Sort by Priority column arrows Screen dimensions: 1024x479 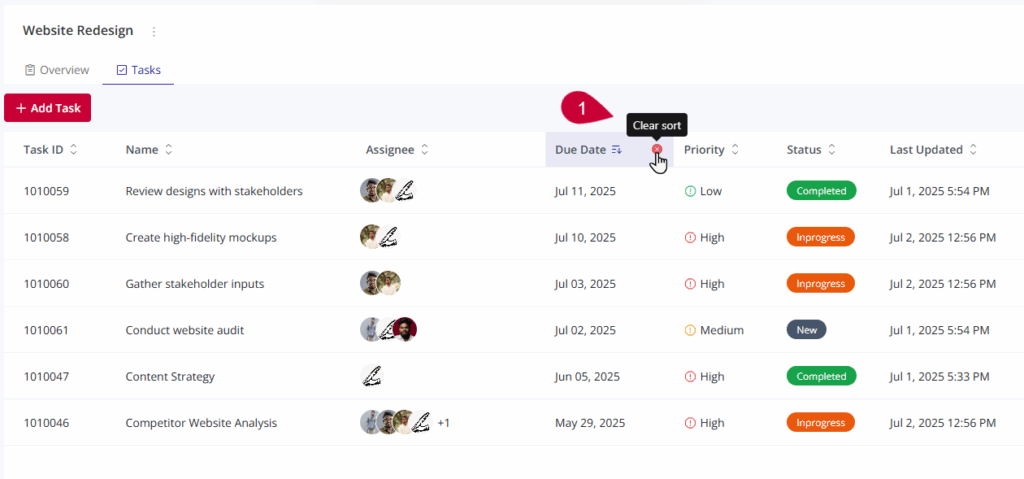tap(735, 150)
